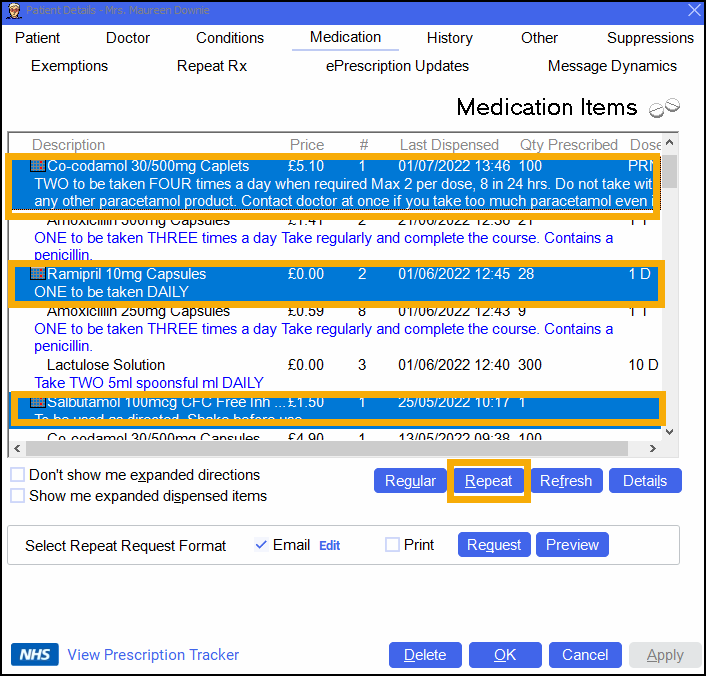Open View Prescription Tracker link

(x=153, y=655)
